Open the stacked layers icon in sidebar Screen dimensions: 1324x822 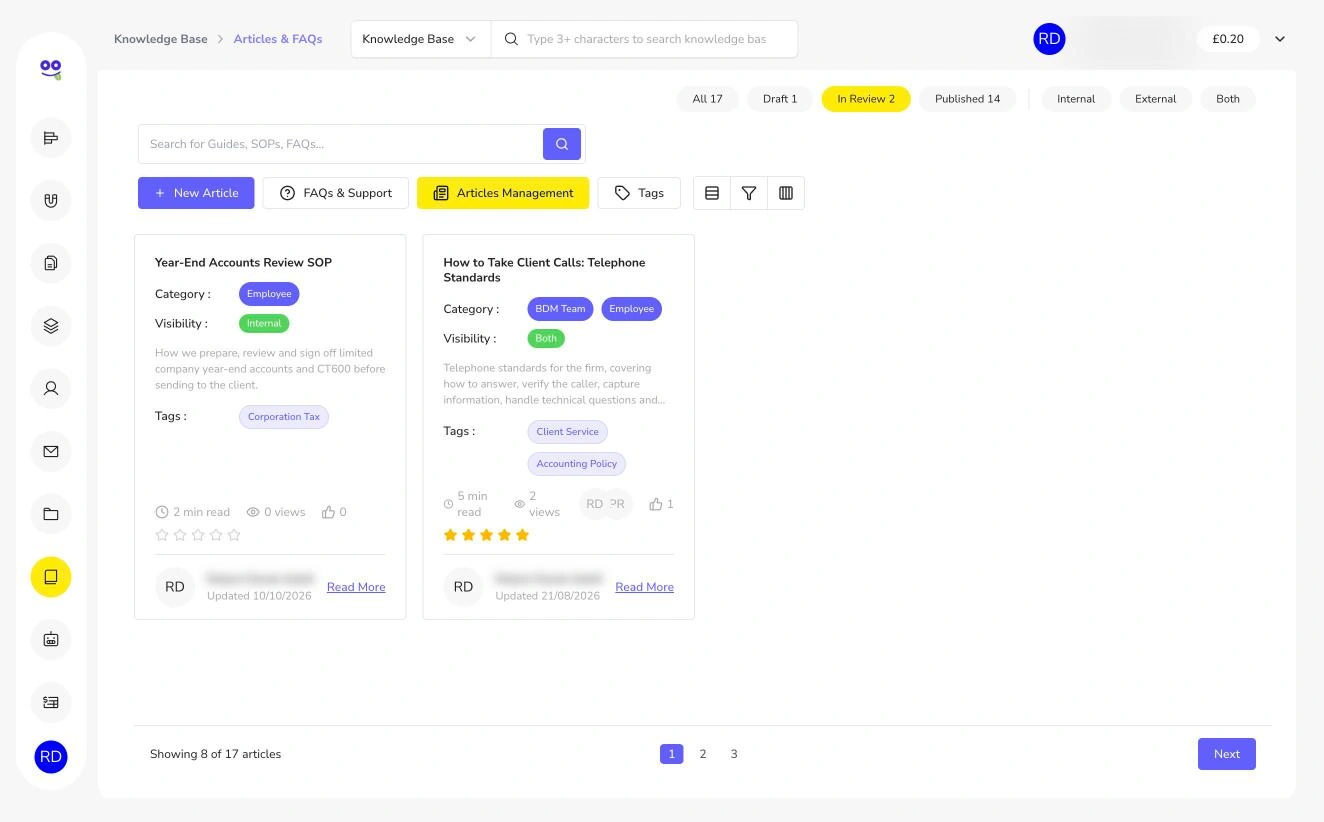pos(51,326)
